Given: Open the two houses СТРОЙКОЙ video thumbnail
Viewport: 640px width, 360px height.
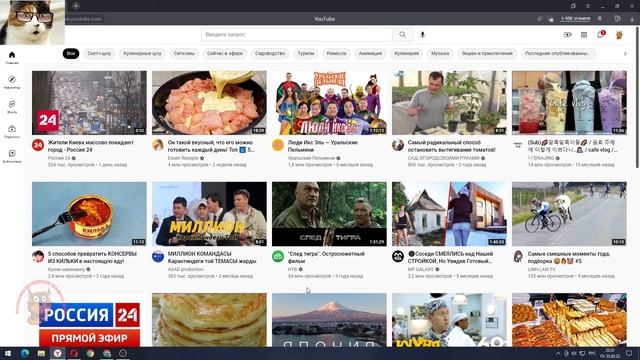Looking at the screenshot, I should pyautogui.click(x=449, y=214).
